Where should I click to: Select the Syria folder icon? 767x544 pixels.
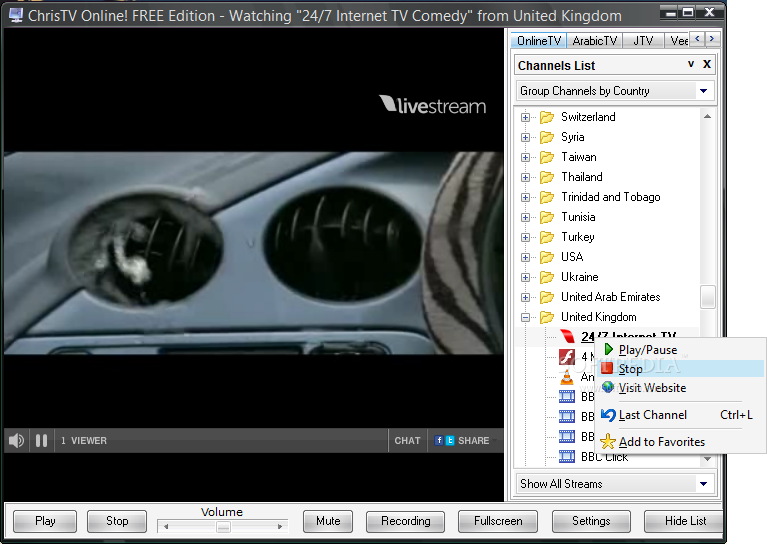tap(547, 137)
